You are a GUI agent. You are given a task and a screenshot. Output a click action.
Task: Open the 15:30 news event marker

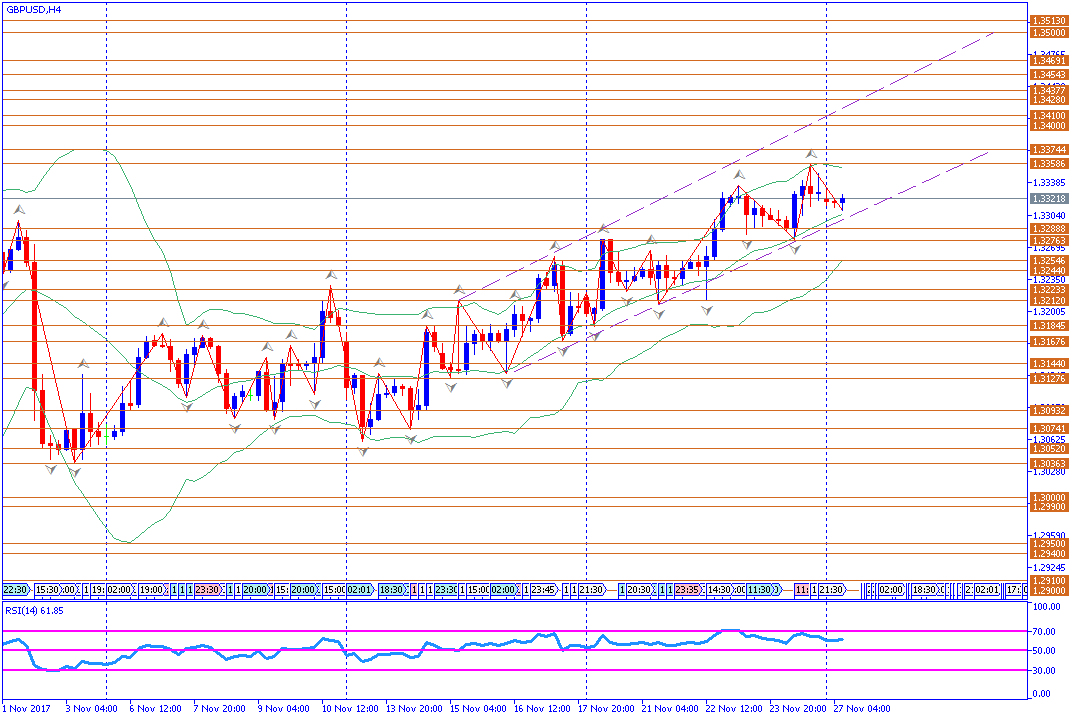coord(48,590)
